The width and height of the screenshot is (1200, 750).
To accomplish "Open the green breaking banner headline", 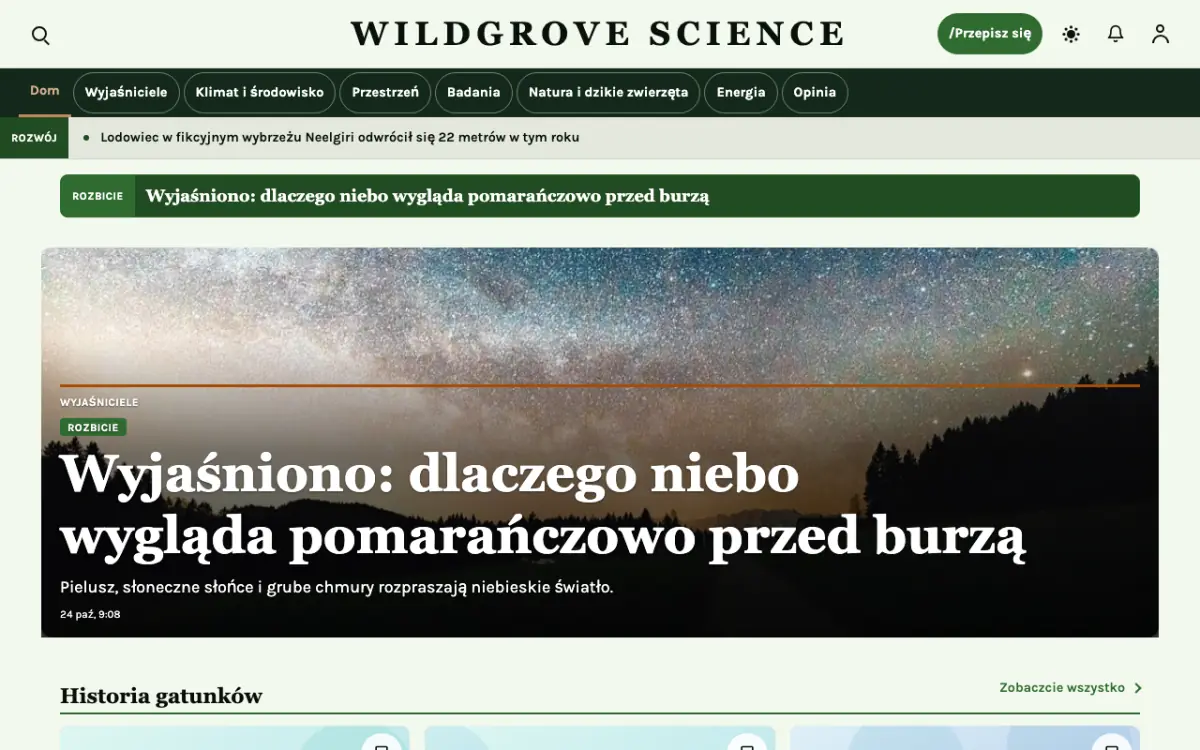I will point(428,196).
